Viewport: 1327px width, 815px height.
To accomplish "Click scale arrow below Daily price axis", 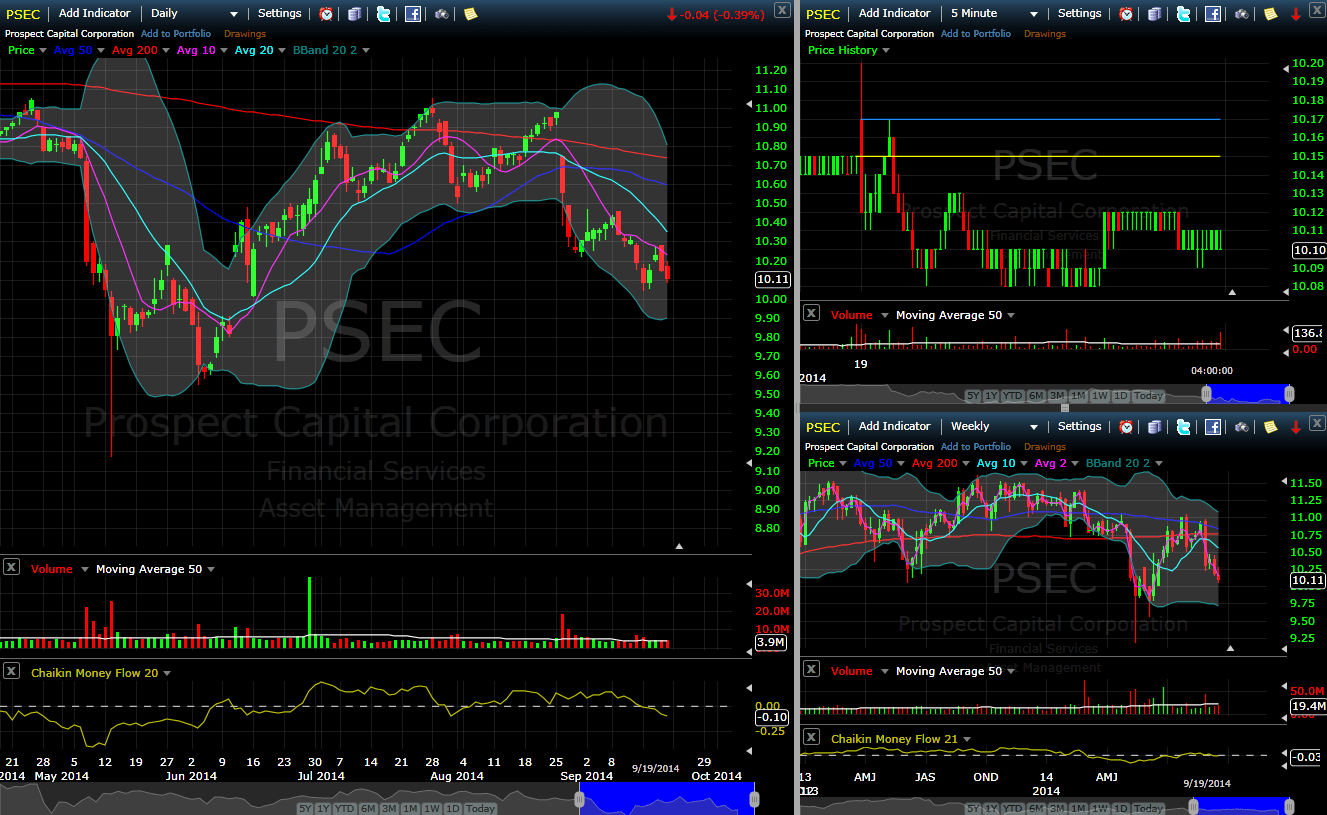I will coord(679,546).
